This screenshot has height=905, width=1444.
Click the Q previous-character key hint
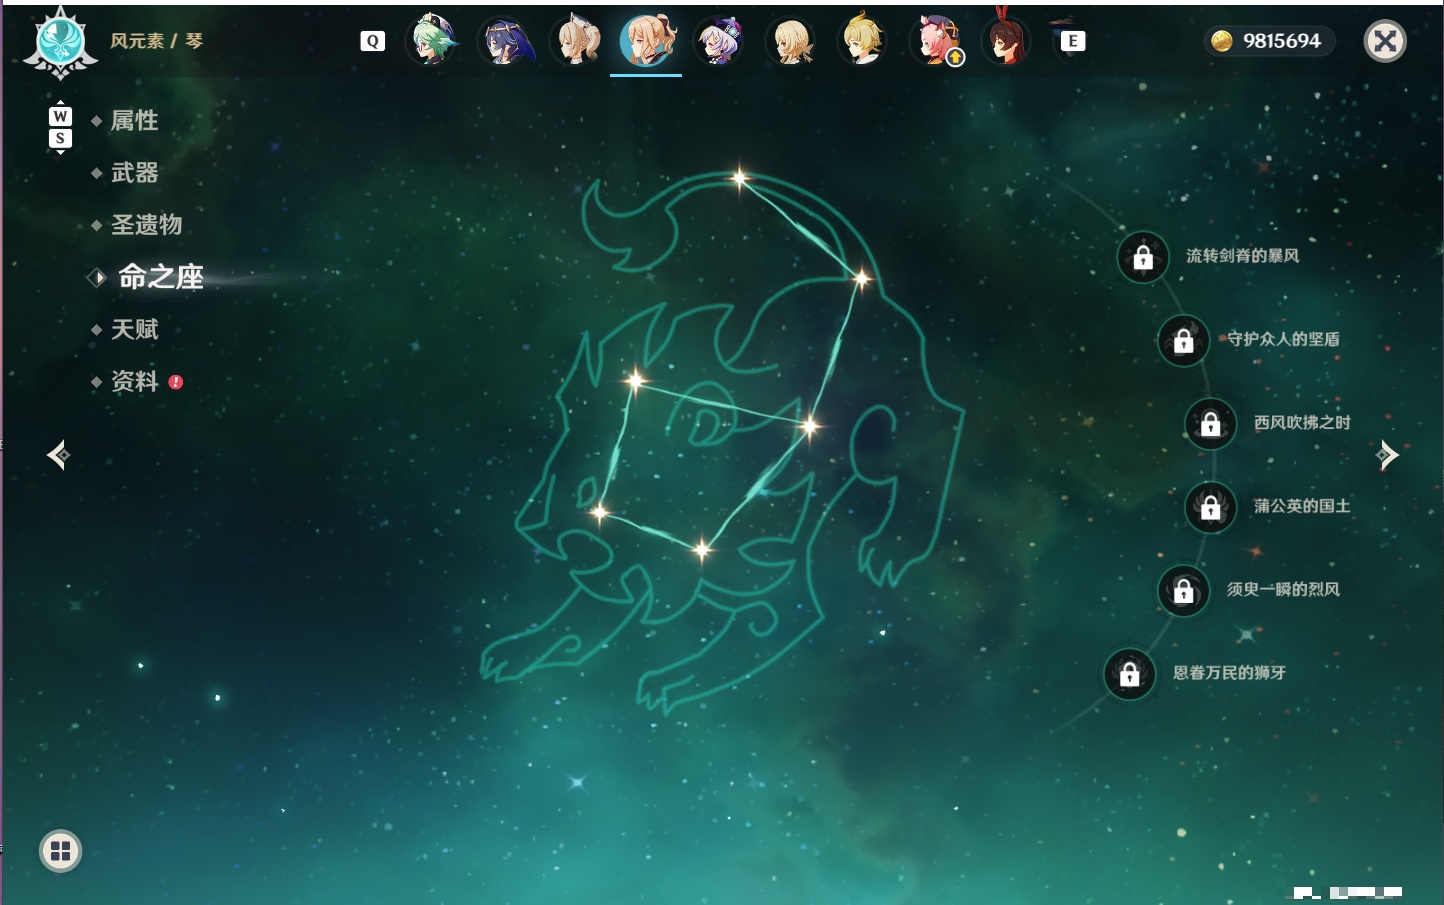[x=372, y=41]
